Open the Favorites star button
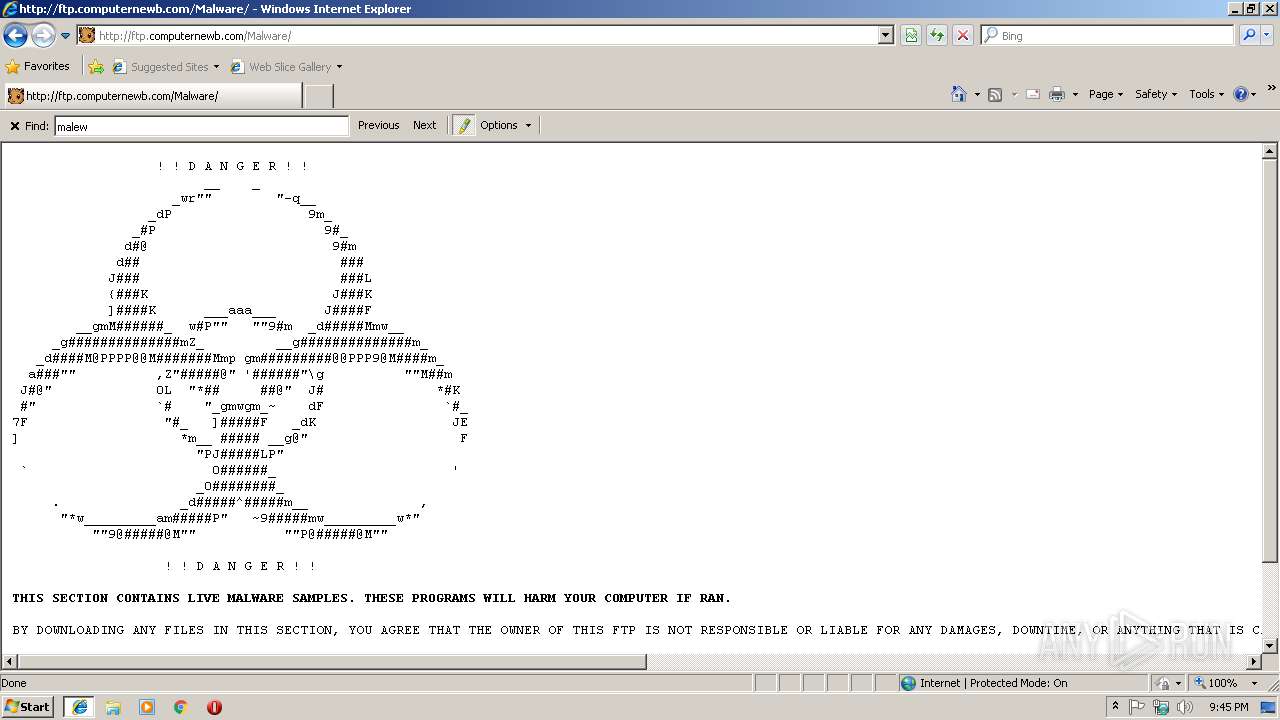Viewport: 1280px width, 720px height. coord(38,67)
